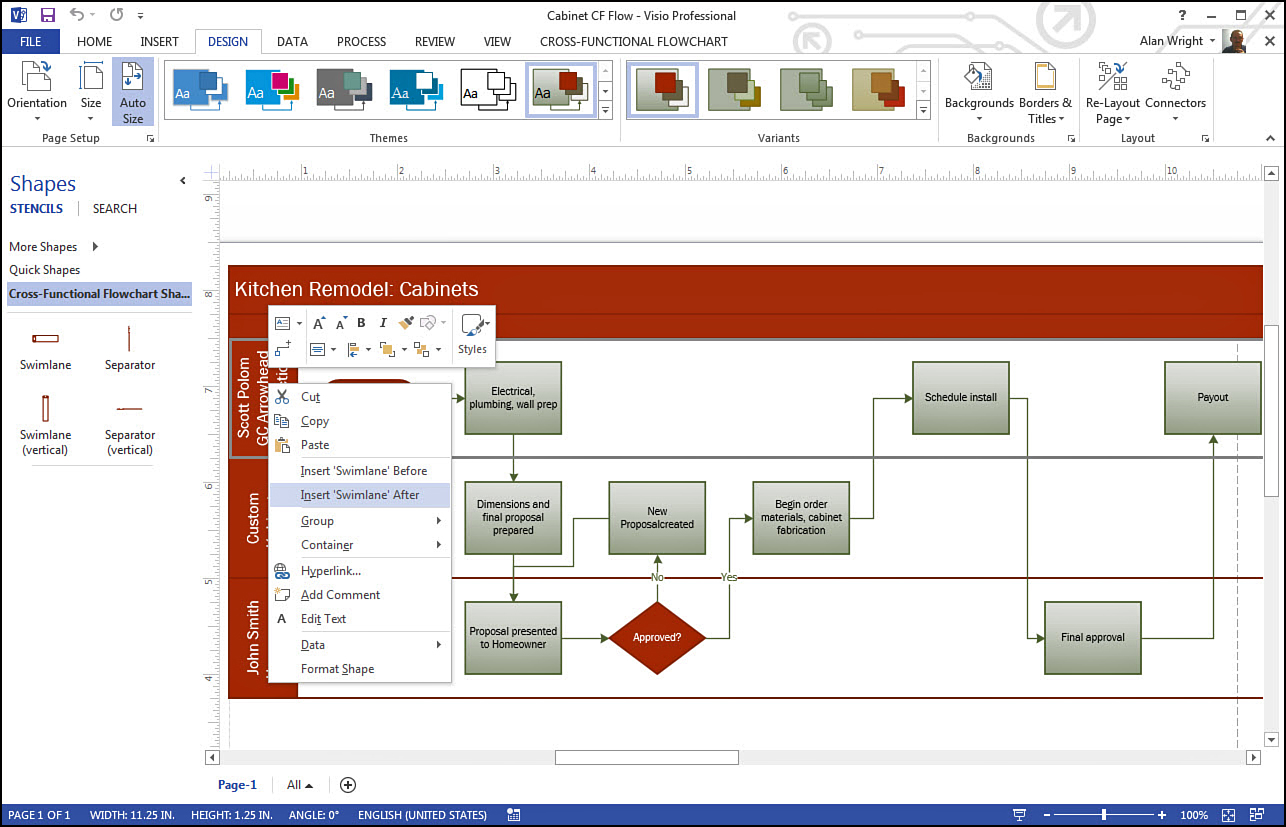
Task: Apply italic in the mini toolbar
Action: 383,323
